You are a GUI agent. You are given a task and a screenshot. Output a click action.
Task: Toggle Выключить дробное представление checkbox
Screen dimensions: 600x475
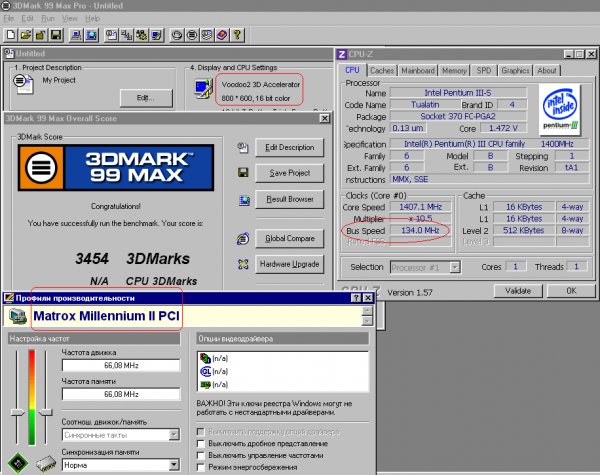[x=201, y=444]
